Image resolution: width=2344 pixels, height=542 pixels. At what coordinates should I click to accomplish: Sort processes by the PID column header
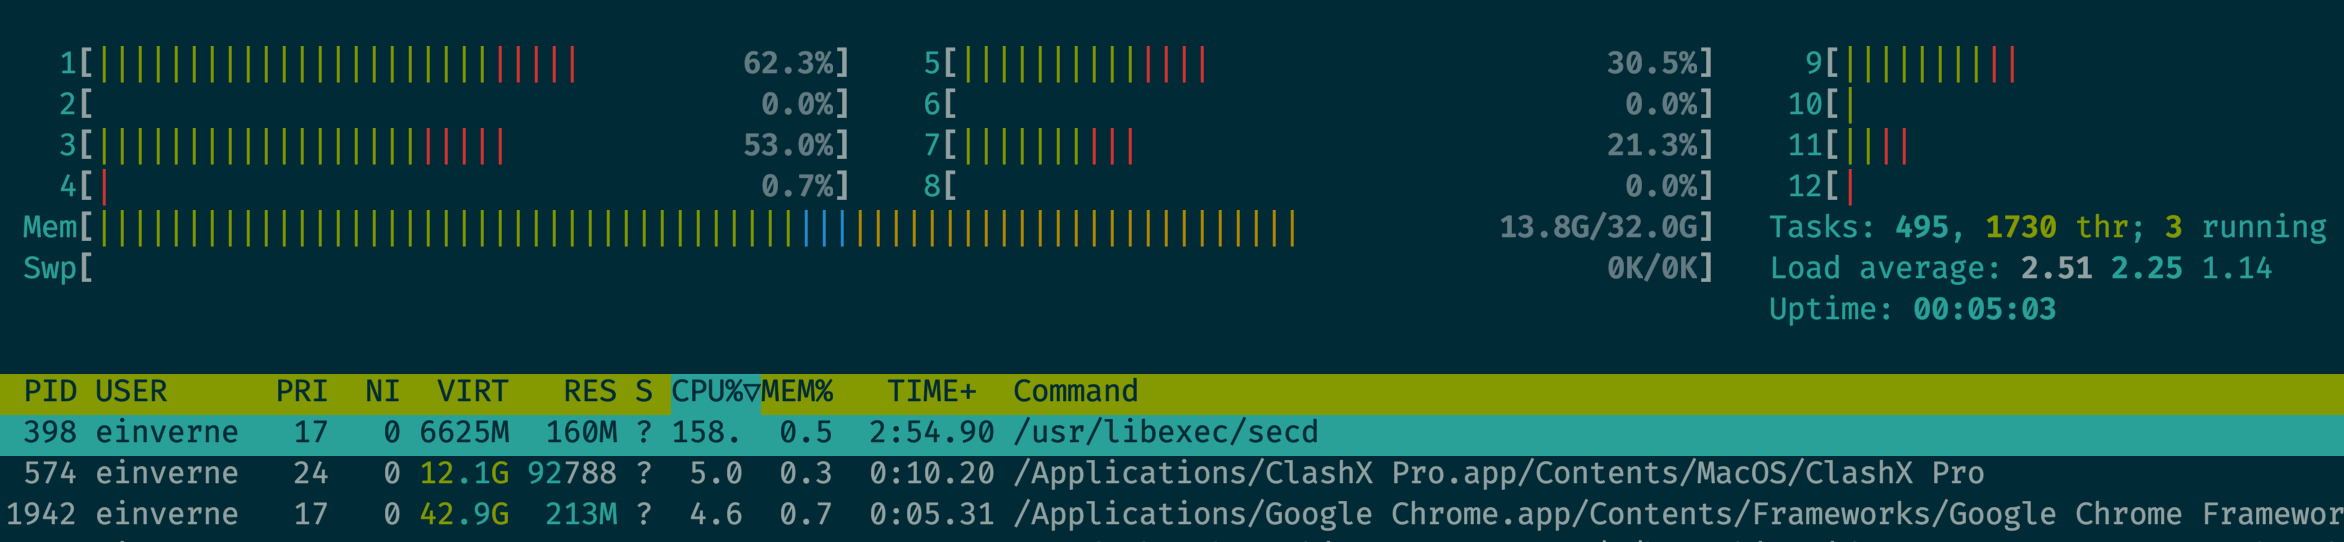[50, 391]
